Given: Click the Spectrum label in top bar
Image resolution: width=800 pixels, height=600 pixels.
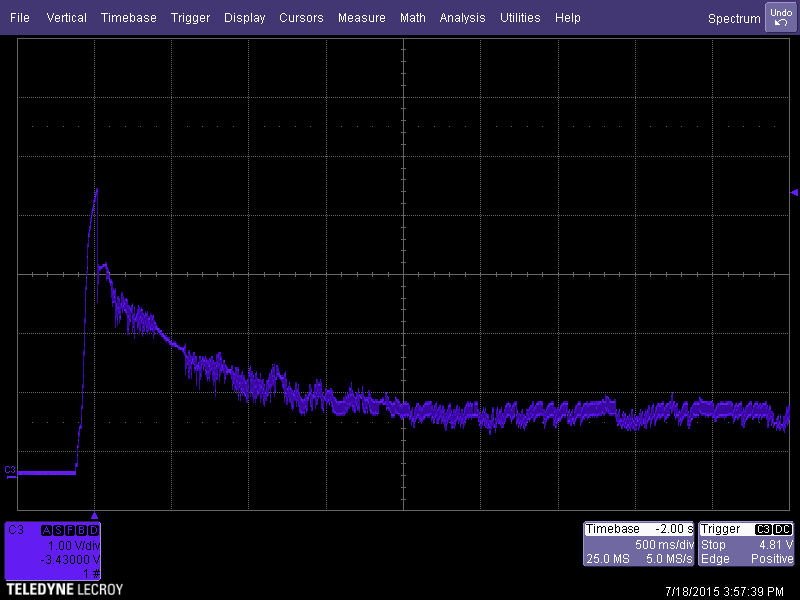Looking at the screenshot, I should pyautogui.click(x=734, y=18).
